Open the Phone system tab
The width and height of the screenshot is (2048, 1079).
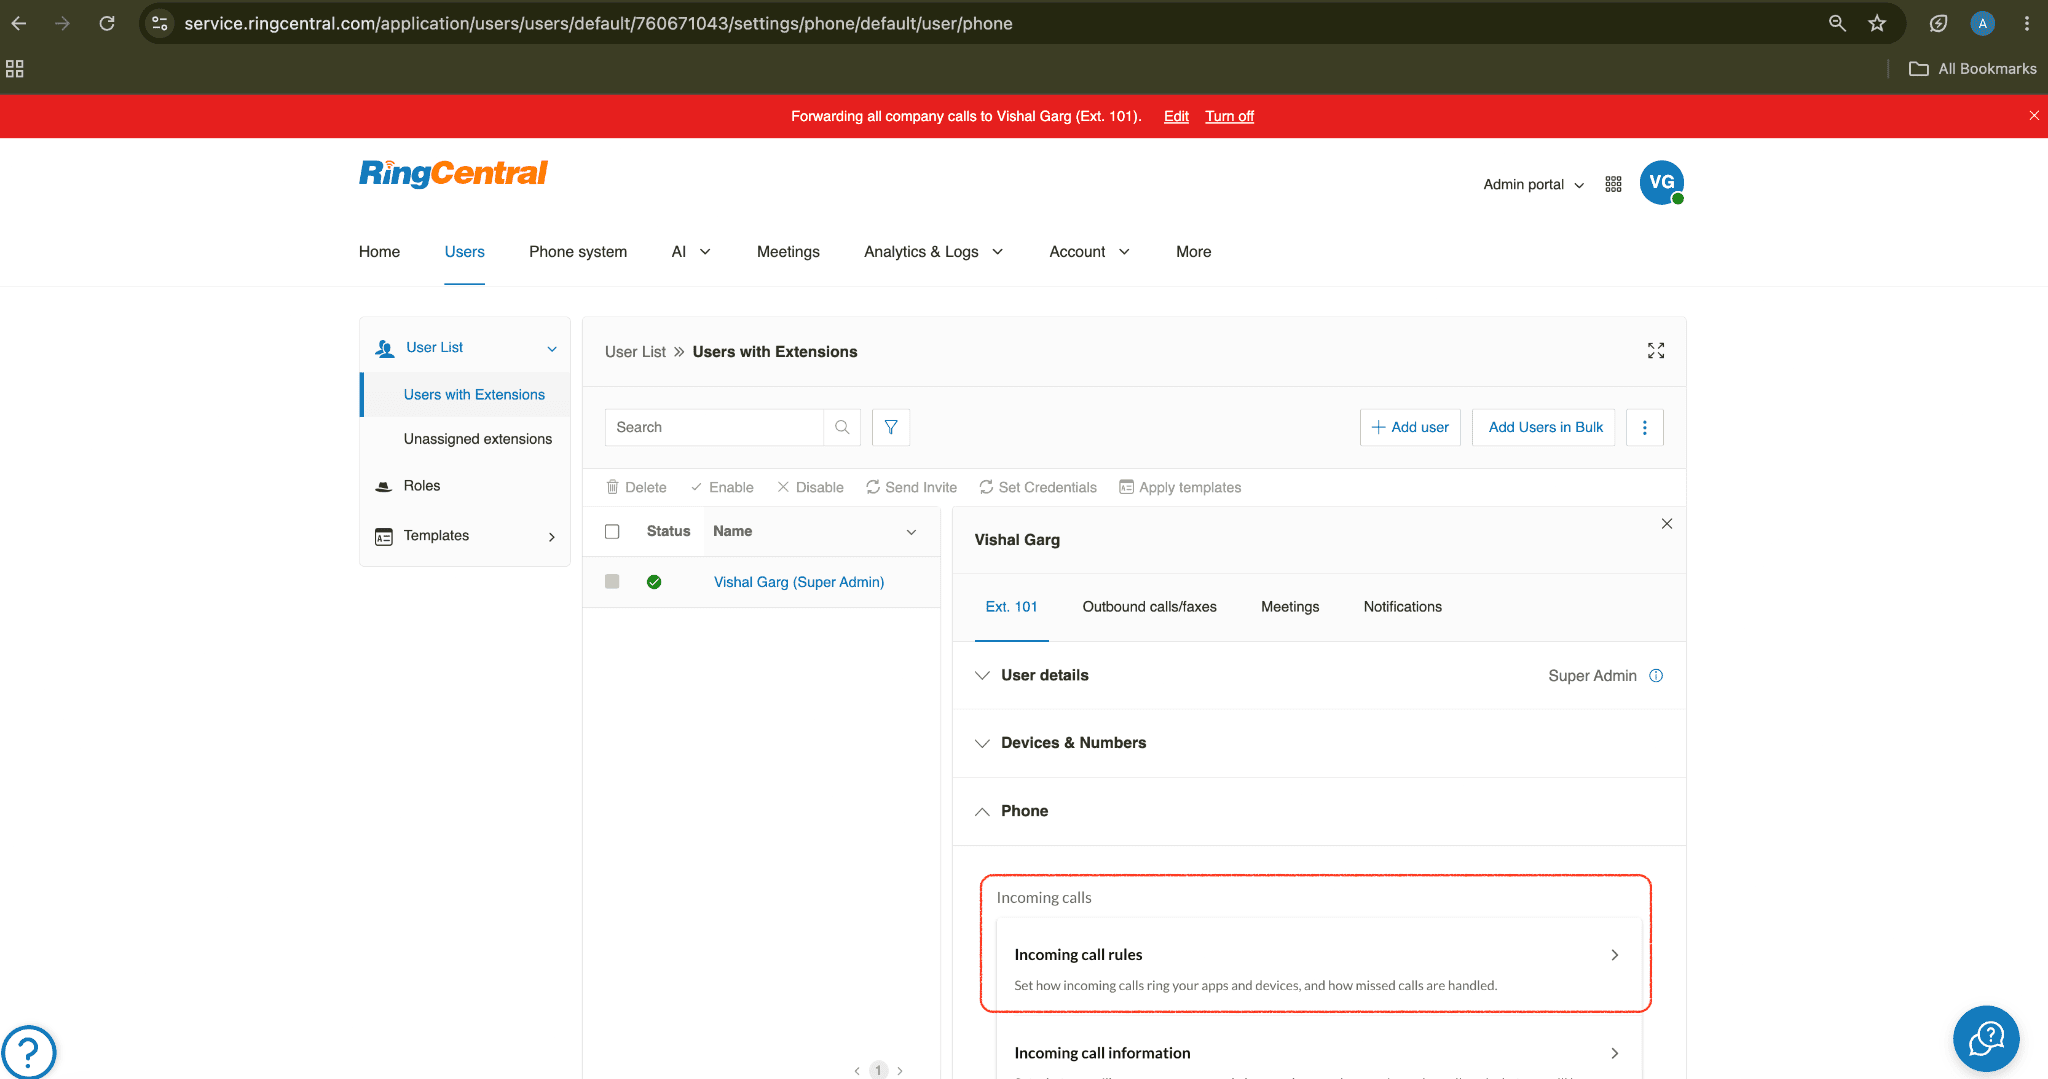coord(578,252)
